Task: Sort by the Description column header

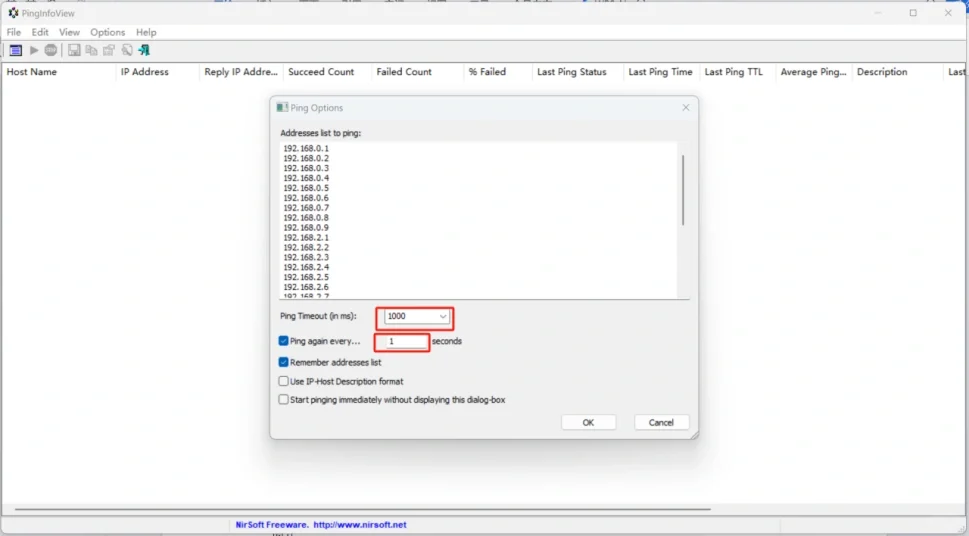Action: click(x=898, y=72)
